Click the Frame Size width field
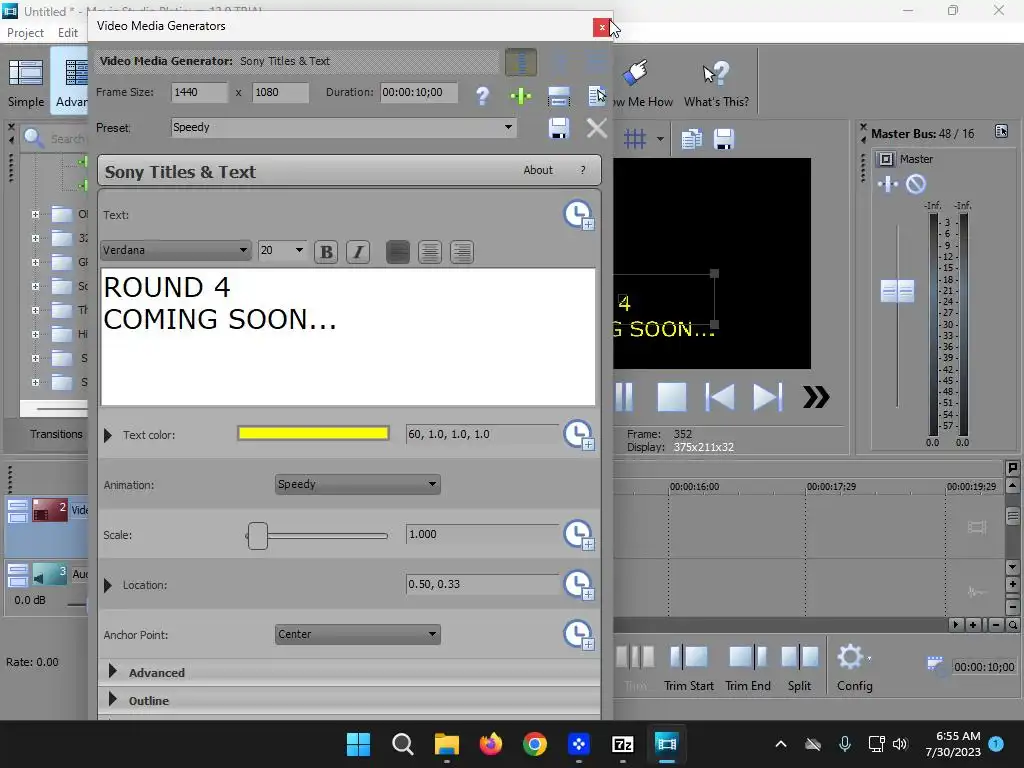 pyautogui.click(x=200, y=92)
